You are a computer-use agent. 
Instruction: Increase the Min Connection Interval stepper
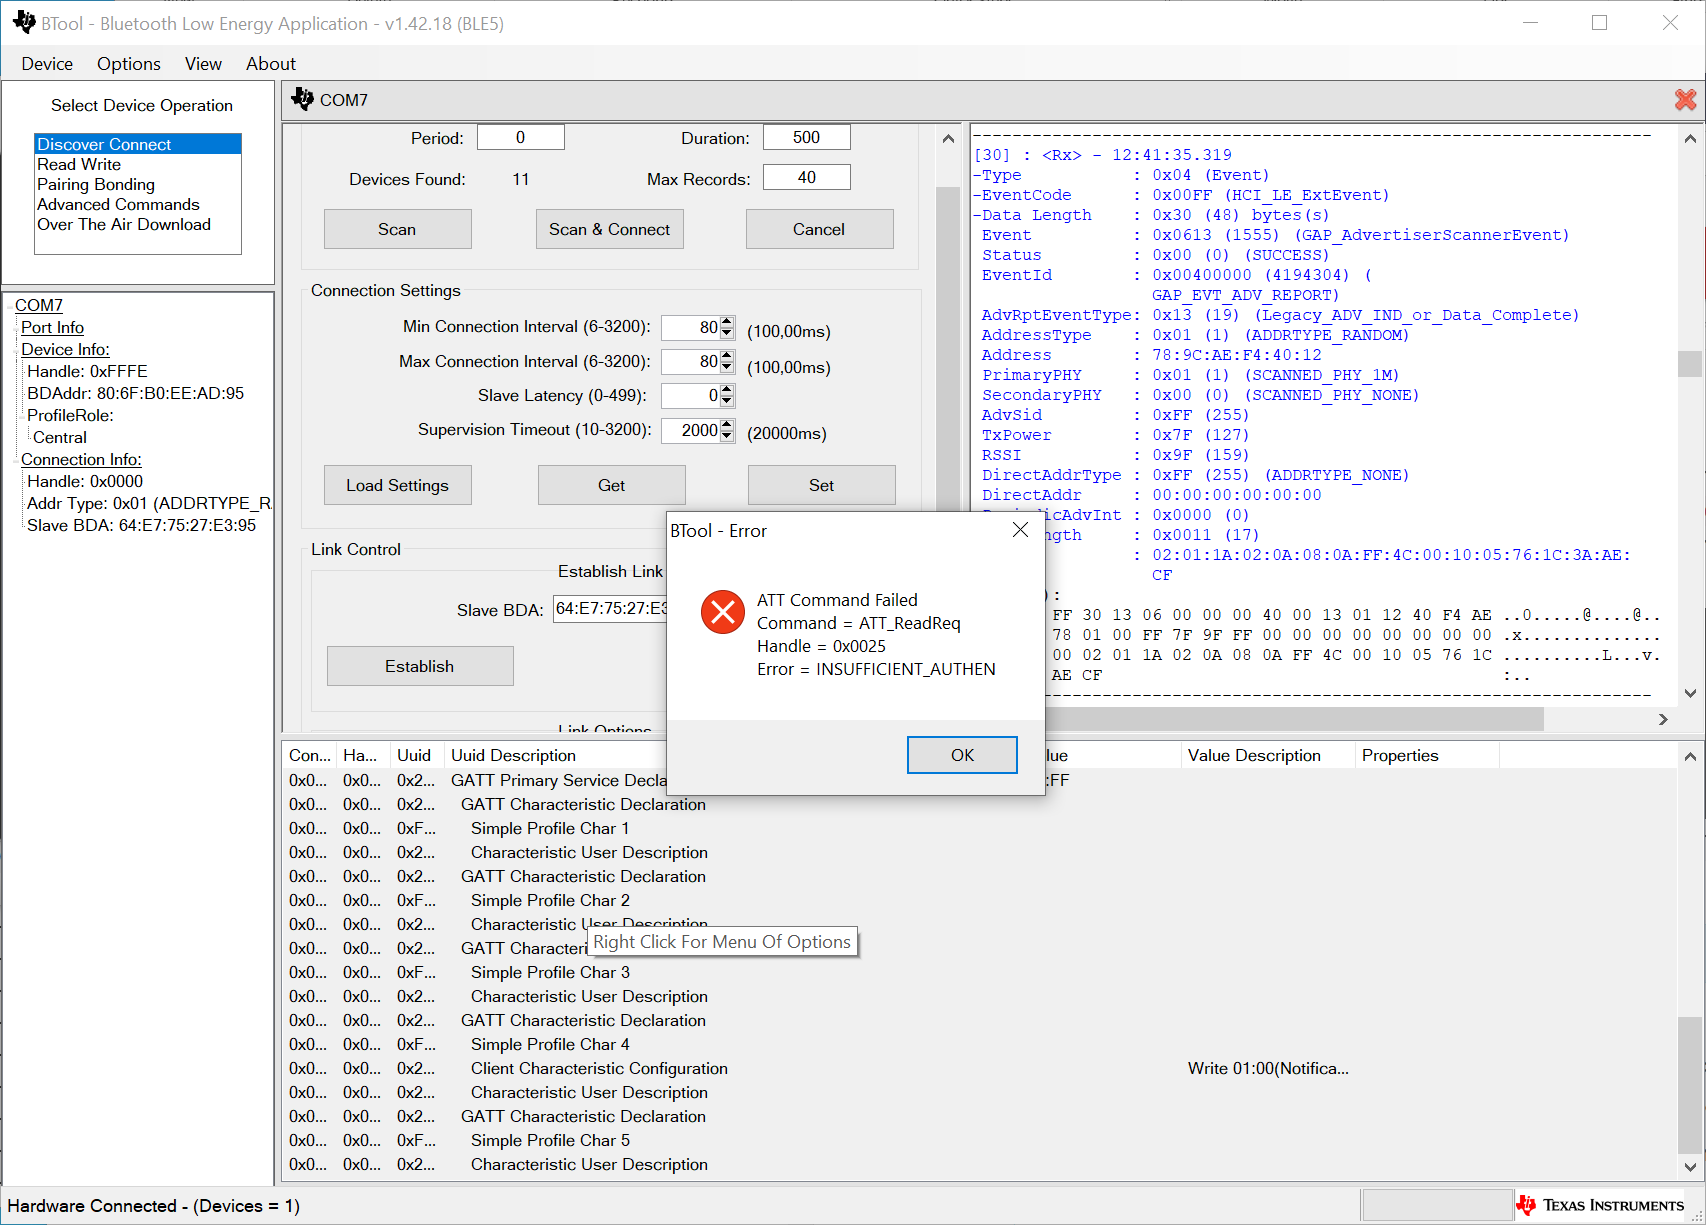coord(727,322)
